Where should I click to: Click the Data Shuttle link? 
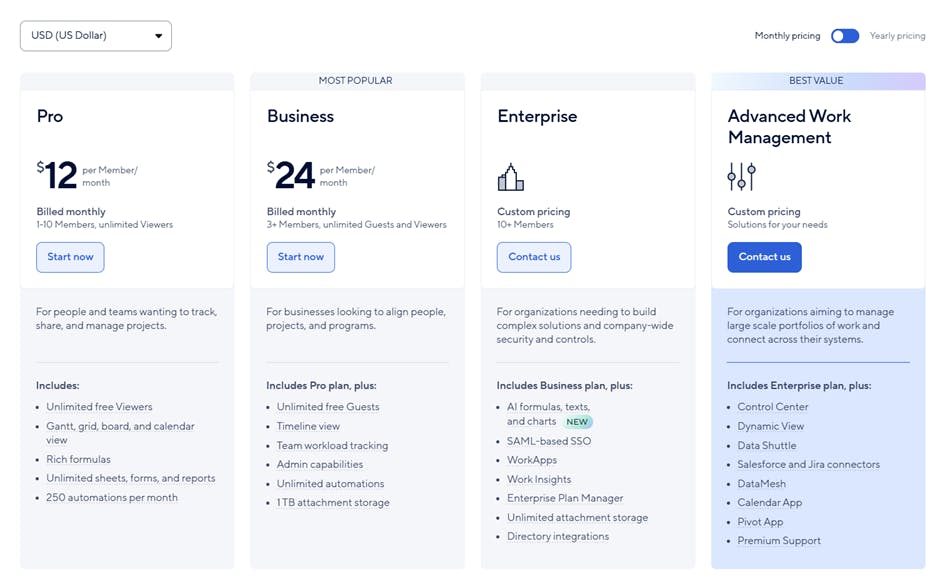767,445
